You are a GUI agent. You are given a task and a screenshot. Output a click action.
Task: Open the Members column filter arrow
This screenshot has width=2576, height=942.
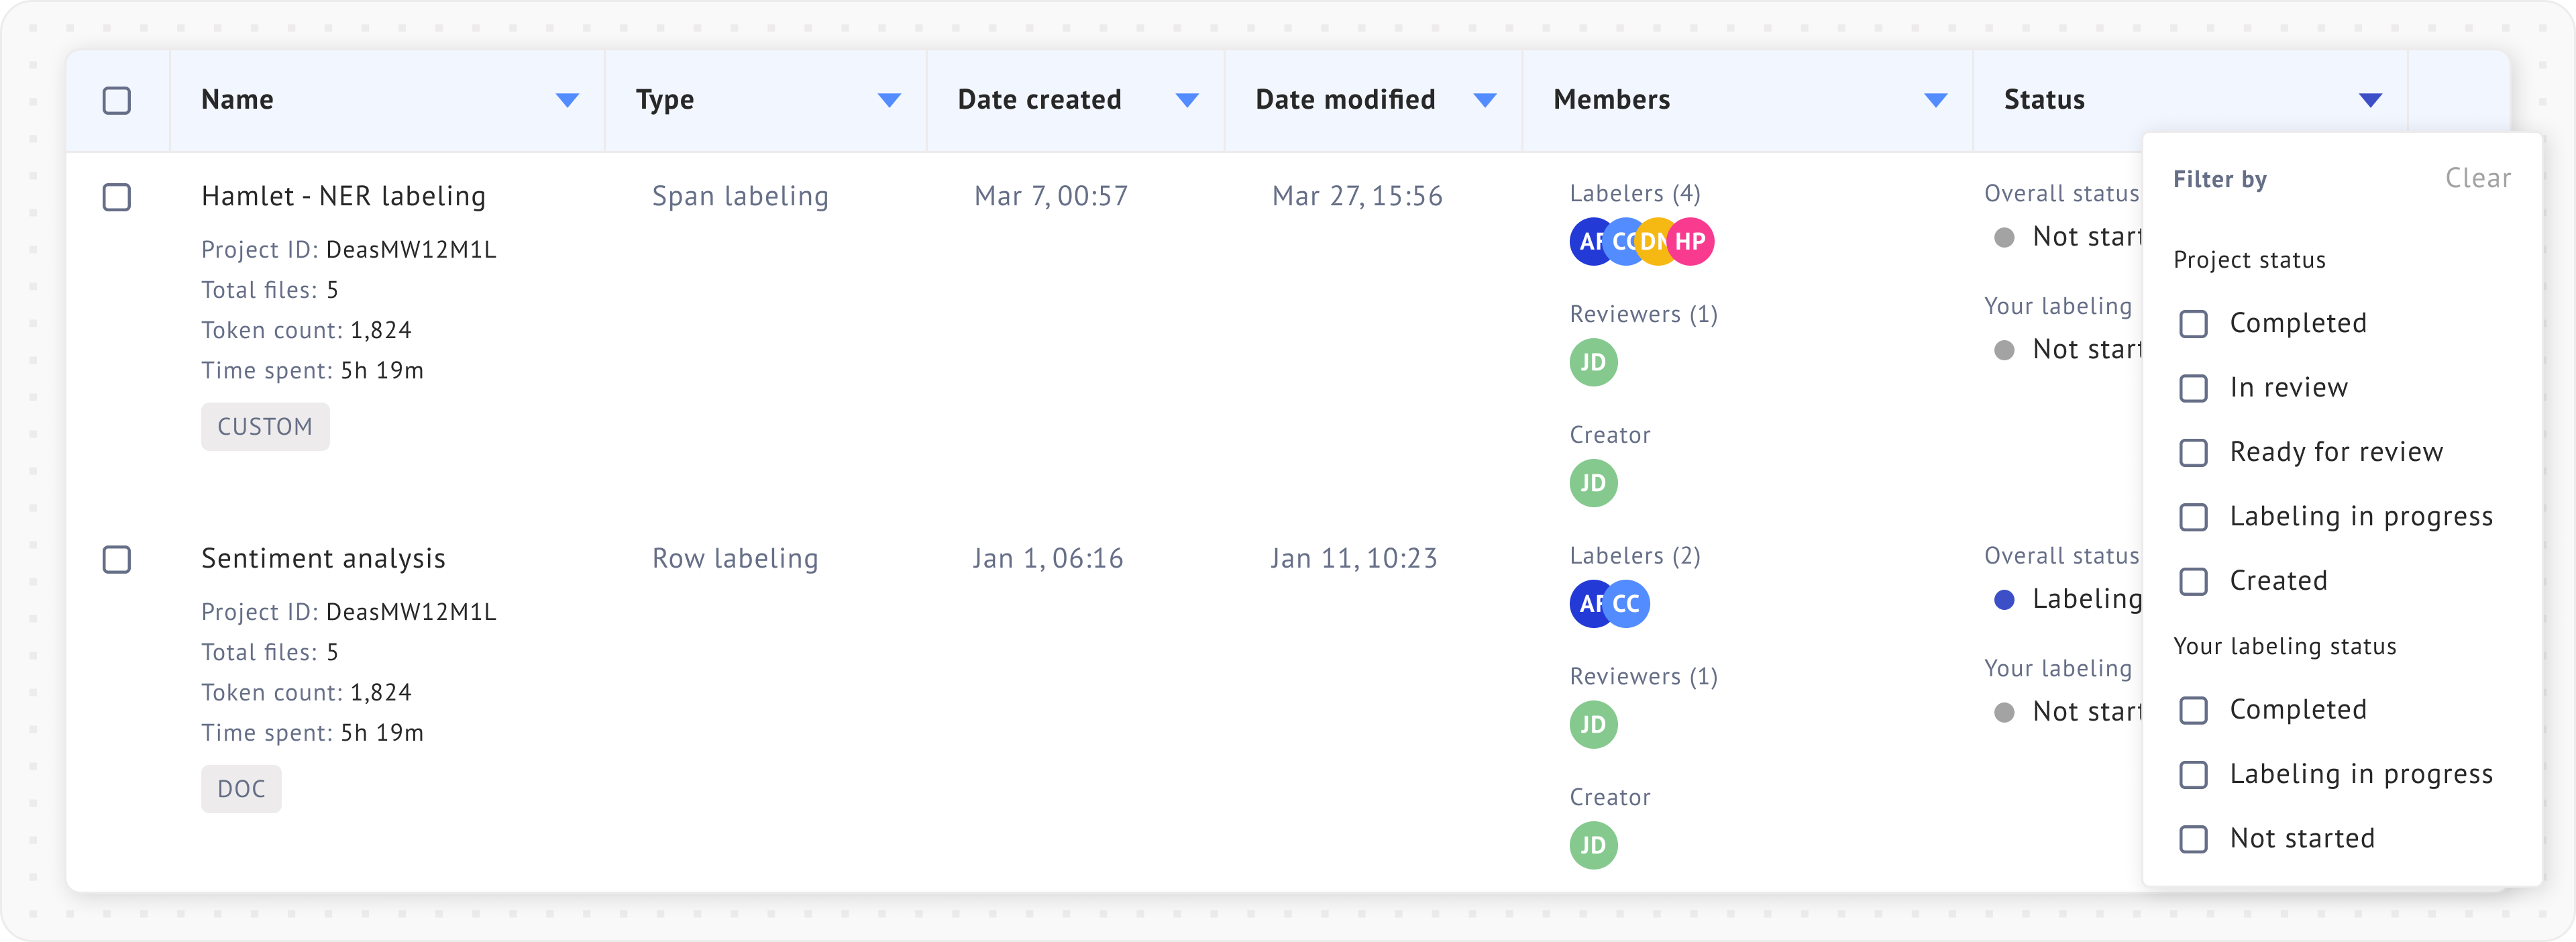tap(1935, 100)
